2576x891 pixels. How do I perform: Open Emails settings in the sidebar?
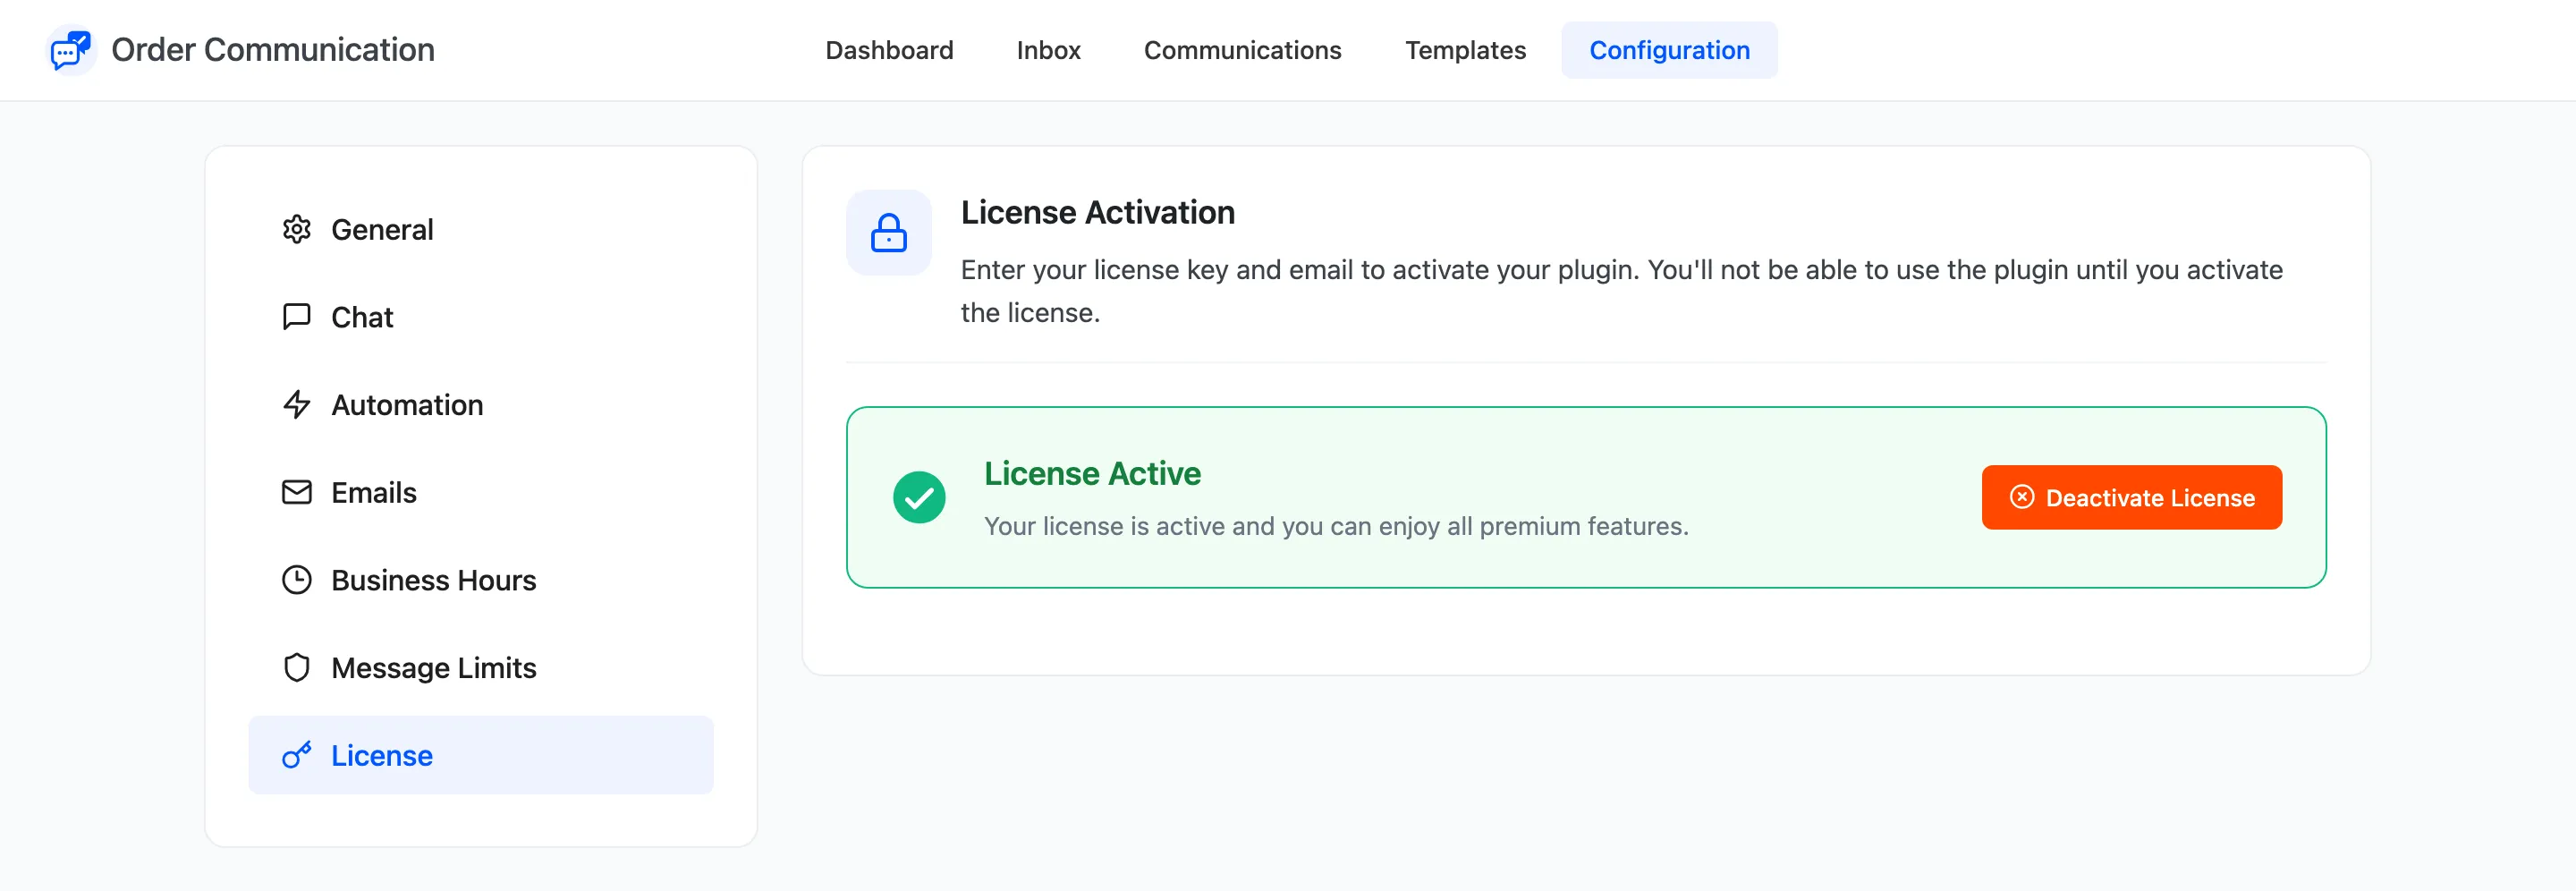point(481,492)
